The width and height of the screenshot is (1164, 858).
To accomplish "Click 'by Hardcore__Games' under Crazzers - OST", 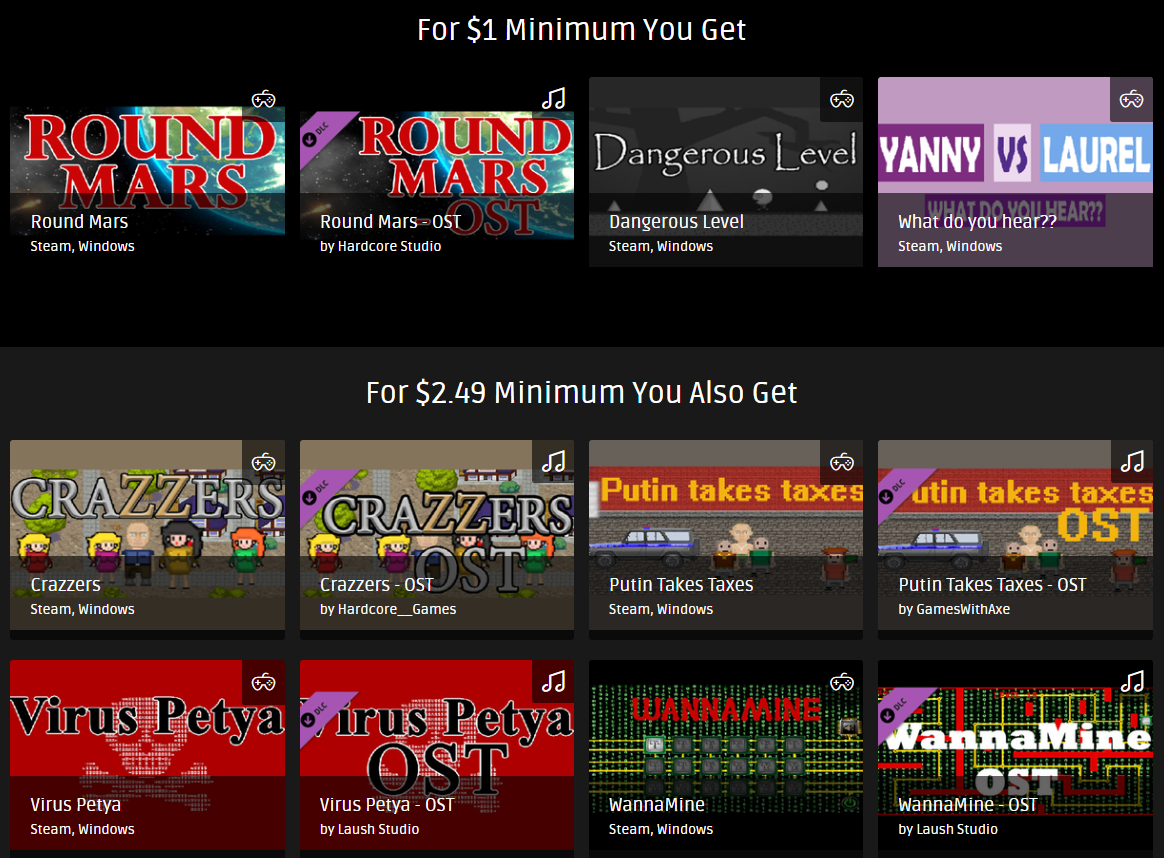I will [388, 609].
